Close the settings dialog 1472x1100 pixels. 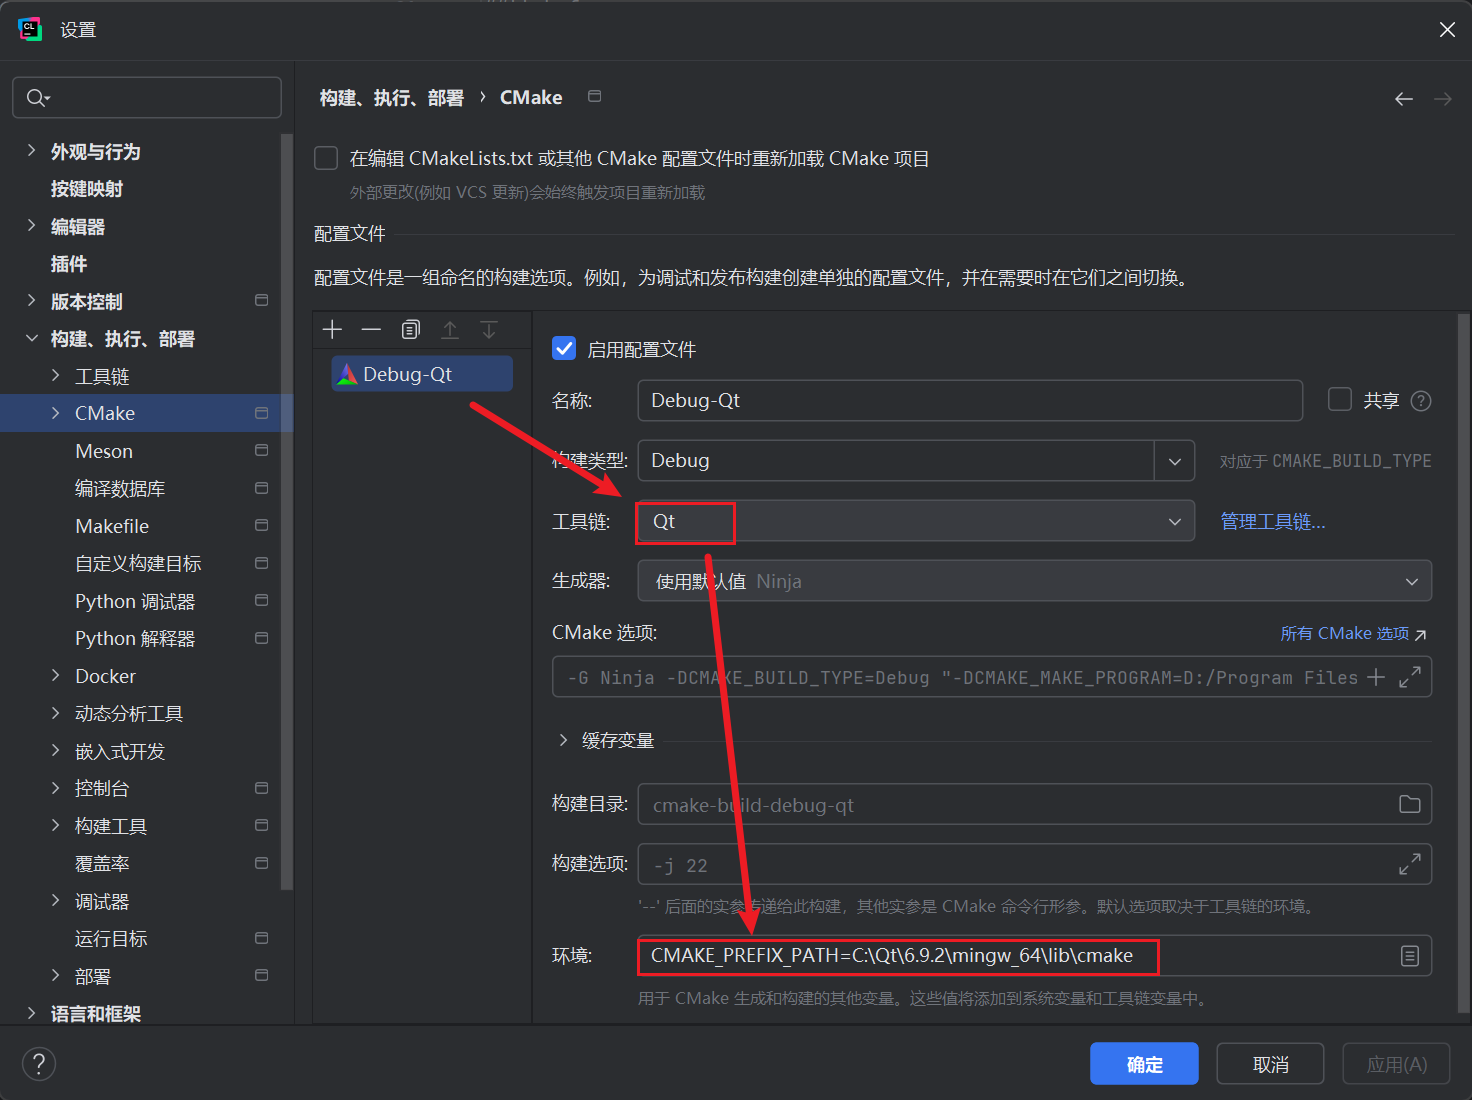(x=1447, y=29)
